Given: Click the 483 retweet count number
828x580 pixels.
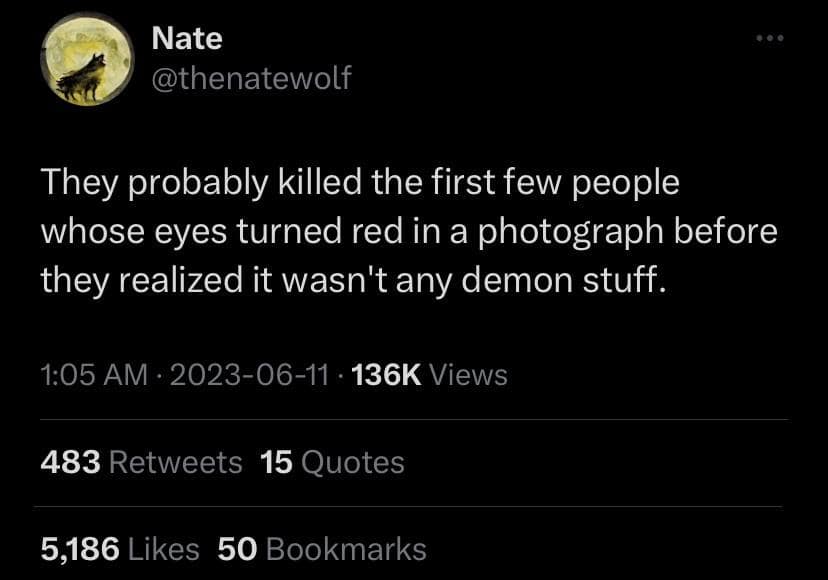Looking at the screenshot, I should [x=71, y=462].
